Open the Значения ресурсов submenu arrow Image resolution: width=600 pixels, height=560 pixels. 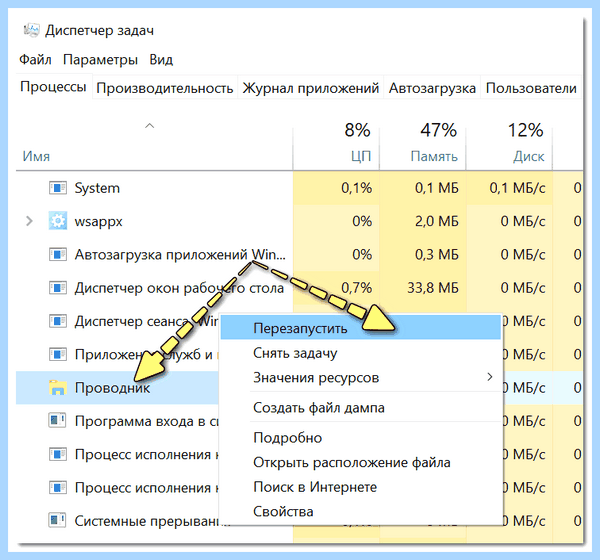tap(489, 377)
